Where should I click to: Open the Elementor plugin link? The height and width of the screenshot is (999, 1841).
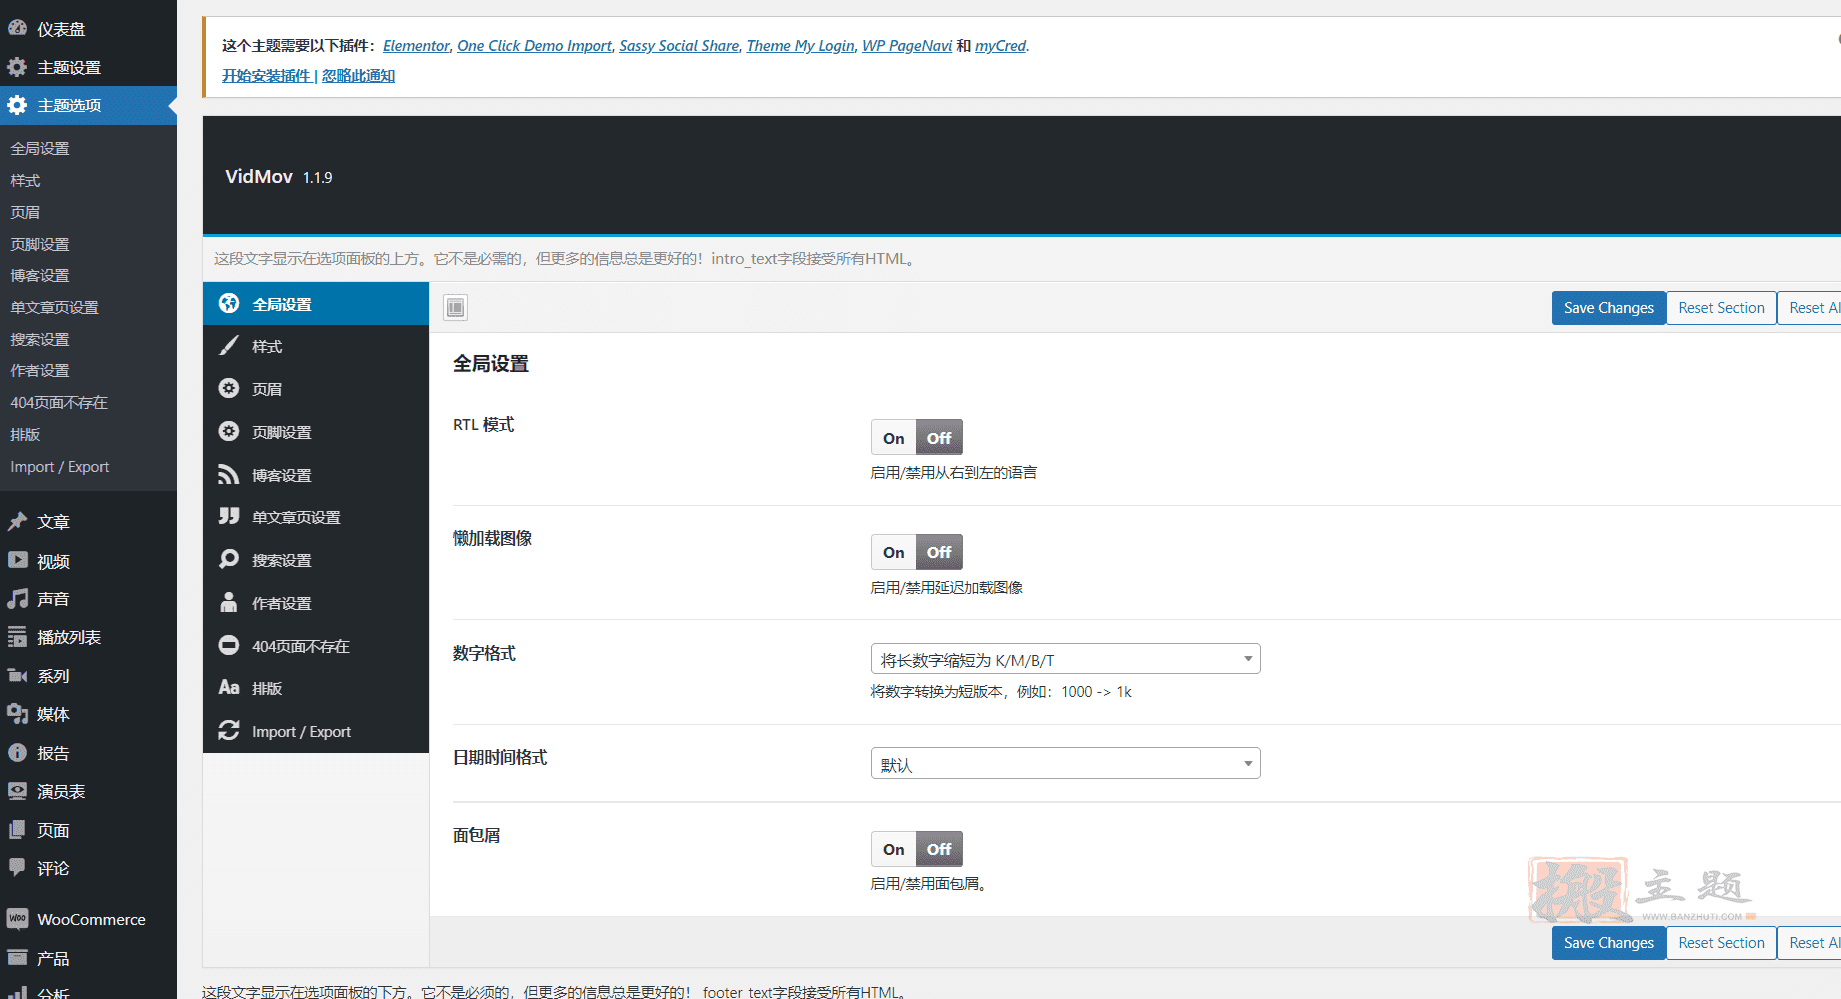[x=416, y=46]
